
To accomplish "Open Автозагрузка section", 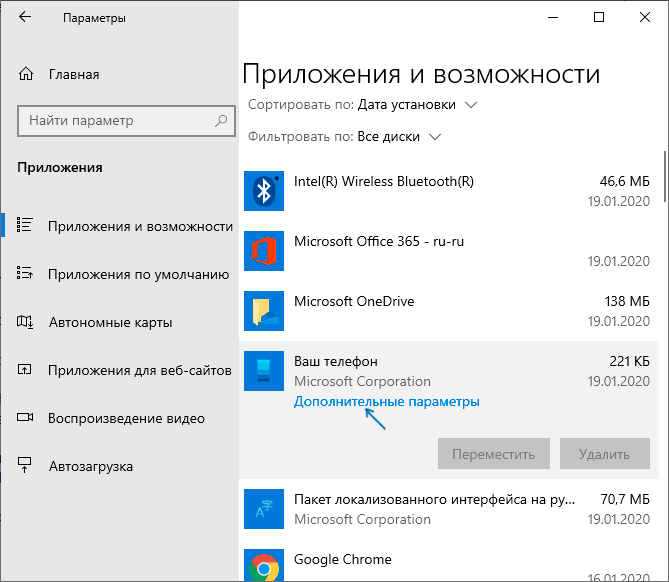I will (91, 466).
